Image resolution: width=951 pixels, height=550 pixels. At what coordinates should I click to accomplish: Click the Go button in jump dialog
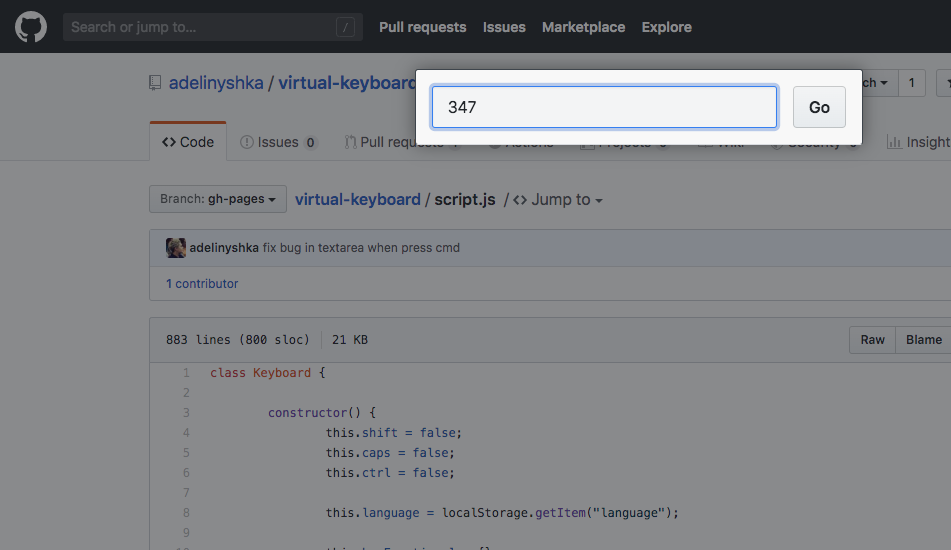(819, 107)
